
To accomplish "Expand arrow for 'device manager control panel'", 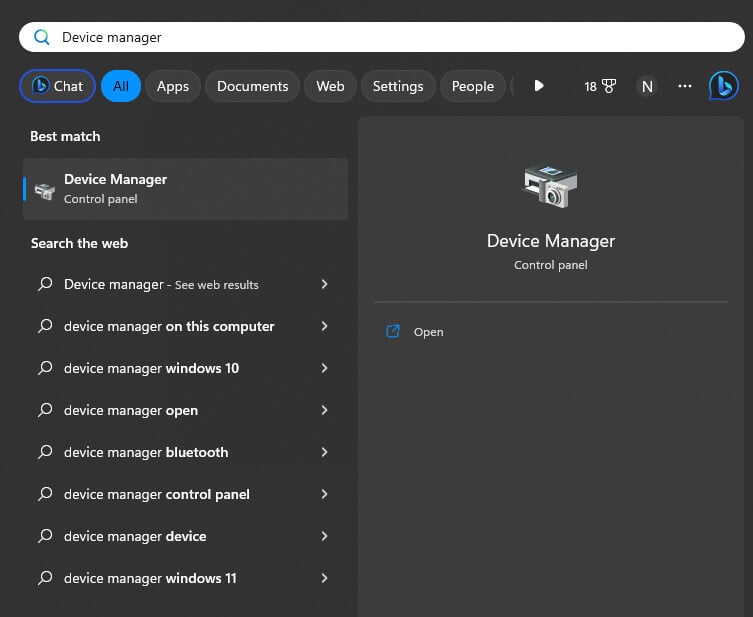I will [x=324, y=494].
